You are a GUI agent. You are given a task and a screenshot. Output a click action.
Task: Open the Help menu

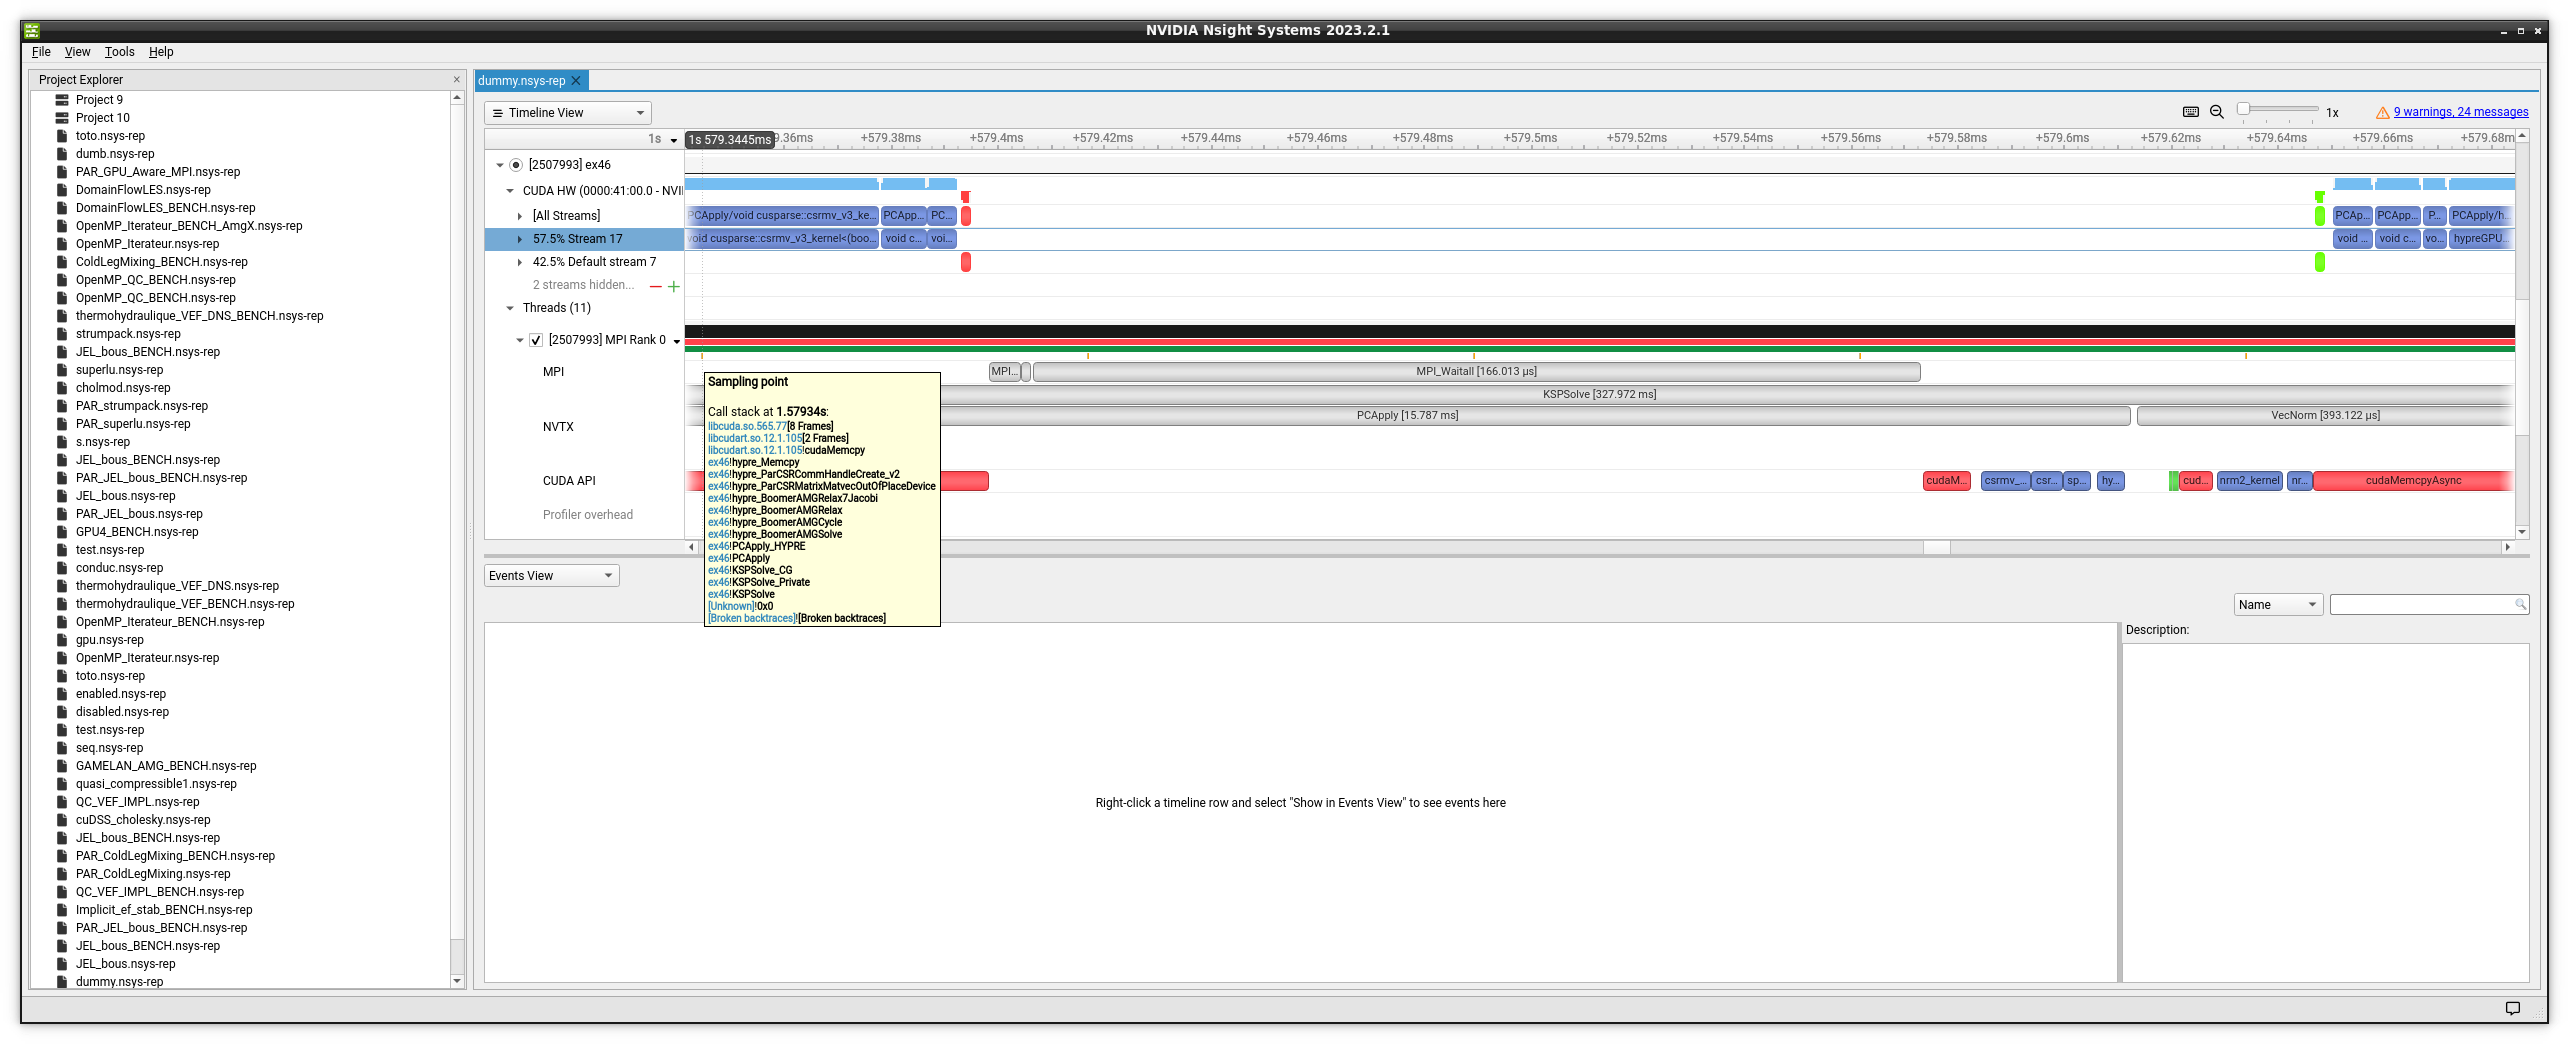(x=161, y=52)
